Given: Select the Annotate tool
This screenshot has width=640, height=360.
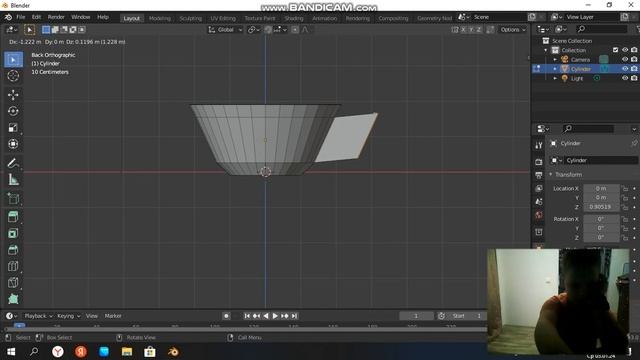Looking at the screenshot, I should [x=13, y=163].
